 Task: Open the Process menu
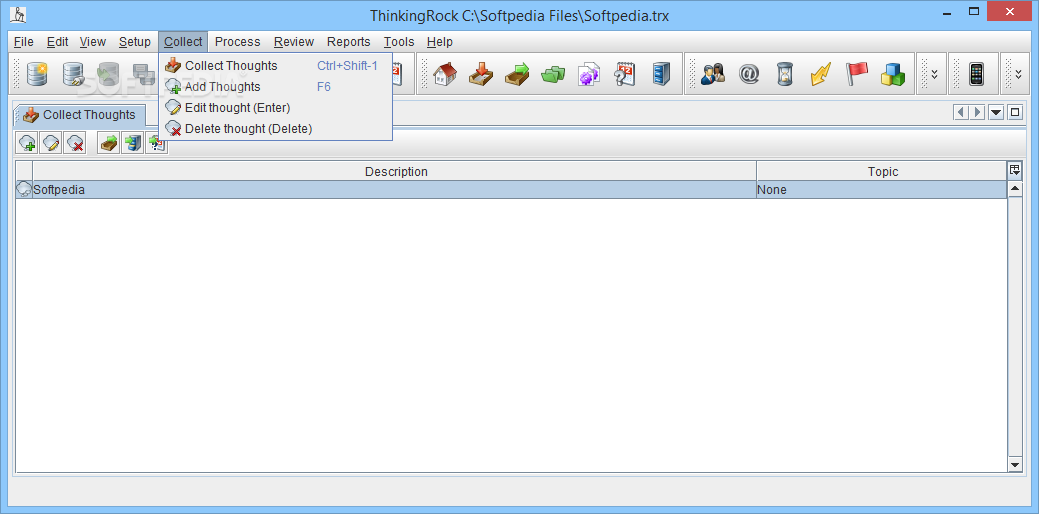click(237, 42)
